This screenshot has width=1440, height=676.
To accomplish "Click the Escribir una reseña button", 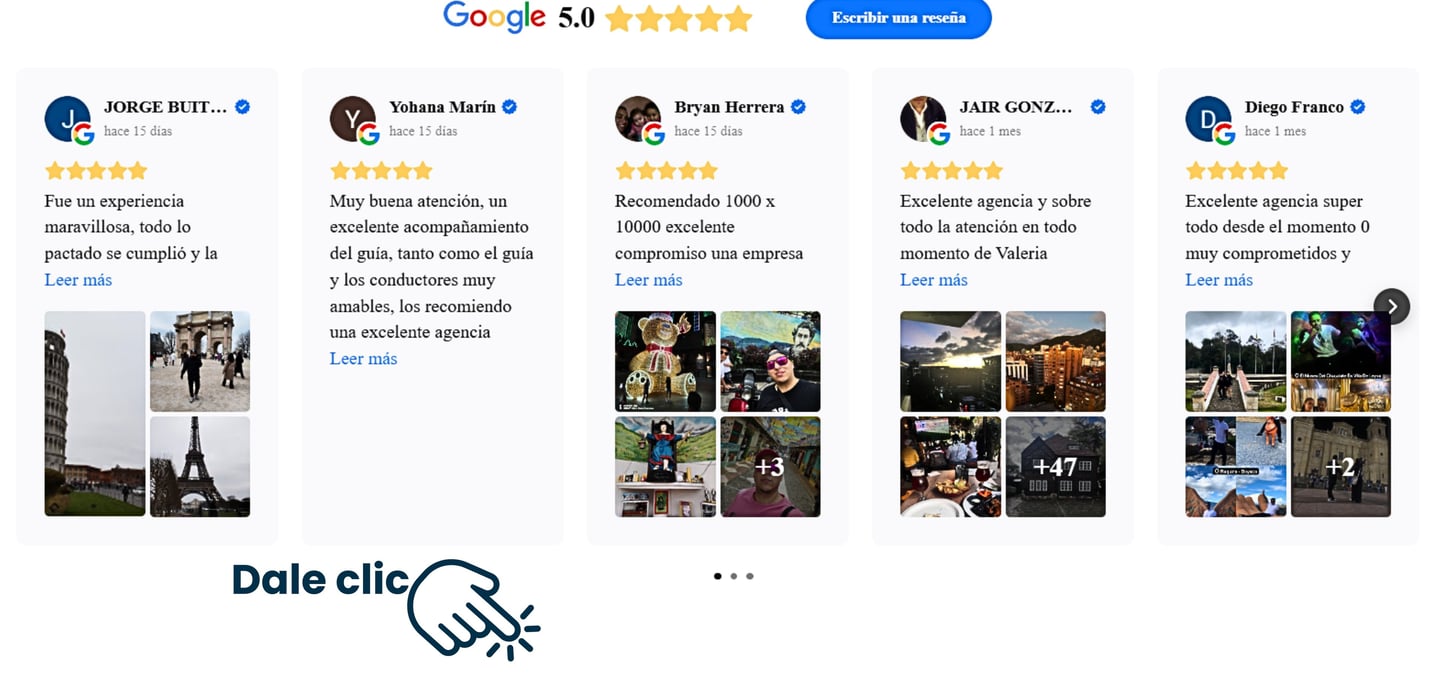I will coord(898,18).
